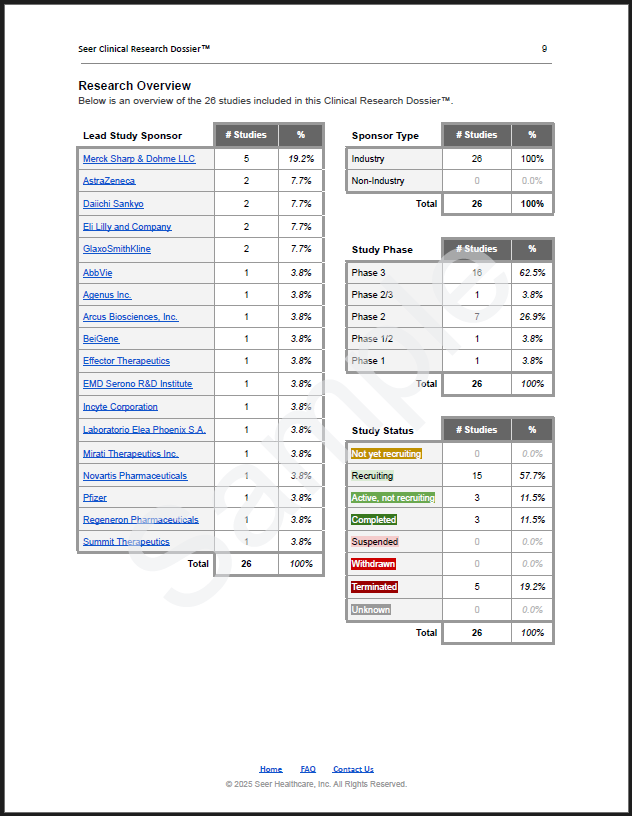Click the Research Overview heading
Viewport: 632px width, 816px height.
[134, 86]
